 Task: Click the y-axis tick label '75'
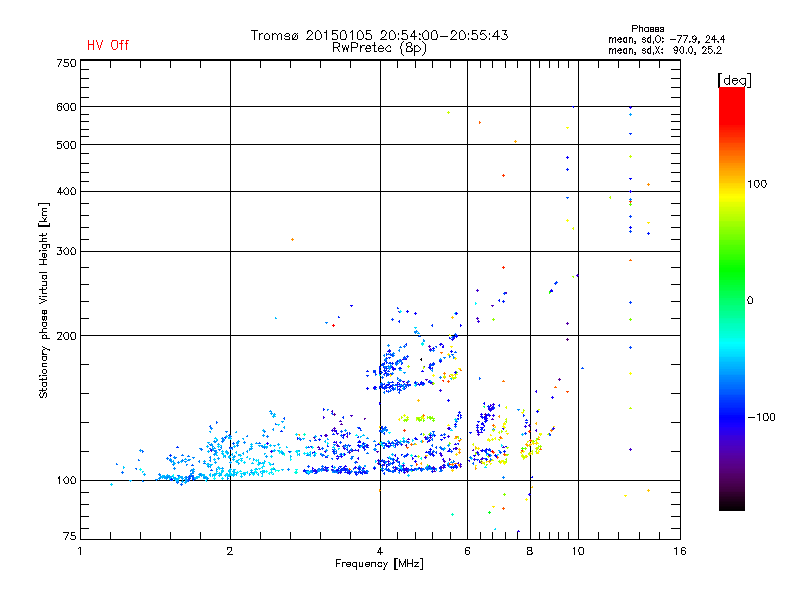pos(70,536)
